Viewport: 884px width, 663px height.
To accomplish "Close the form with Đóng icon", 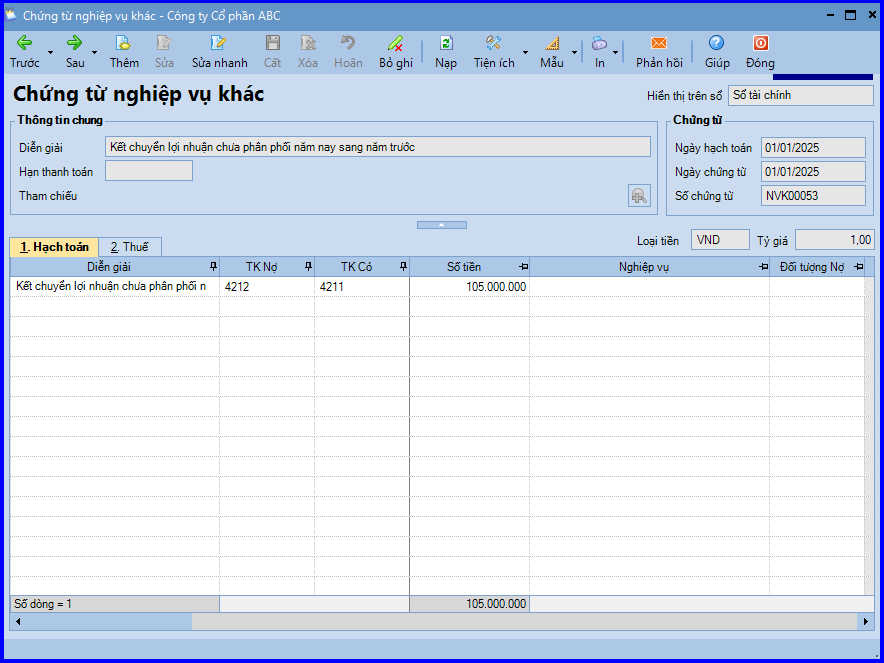I will pyautogui.click(x=761, y=43).
